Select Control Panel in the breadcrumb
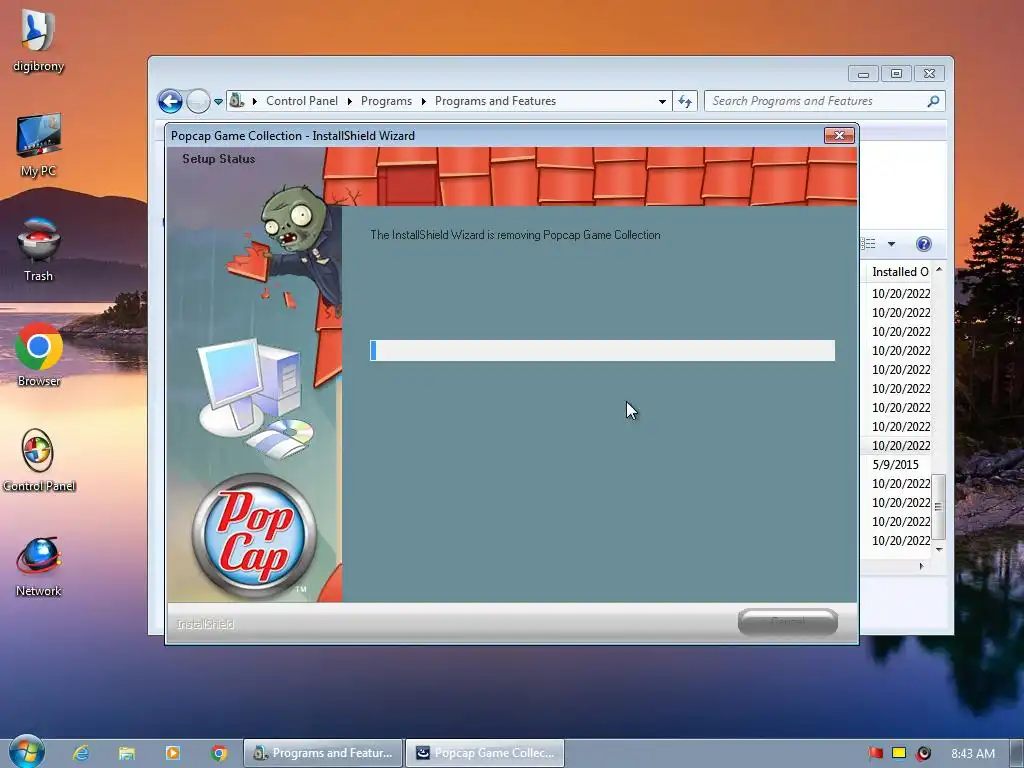1024x768 pixels. pyautogui.click(x=302, y=101)
